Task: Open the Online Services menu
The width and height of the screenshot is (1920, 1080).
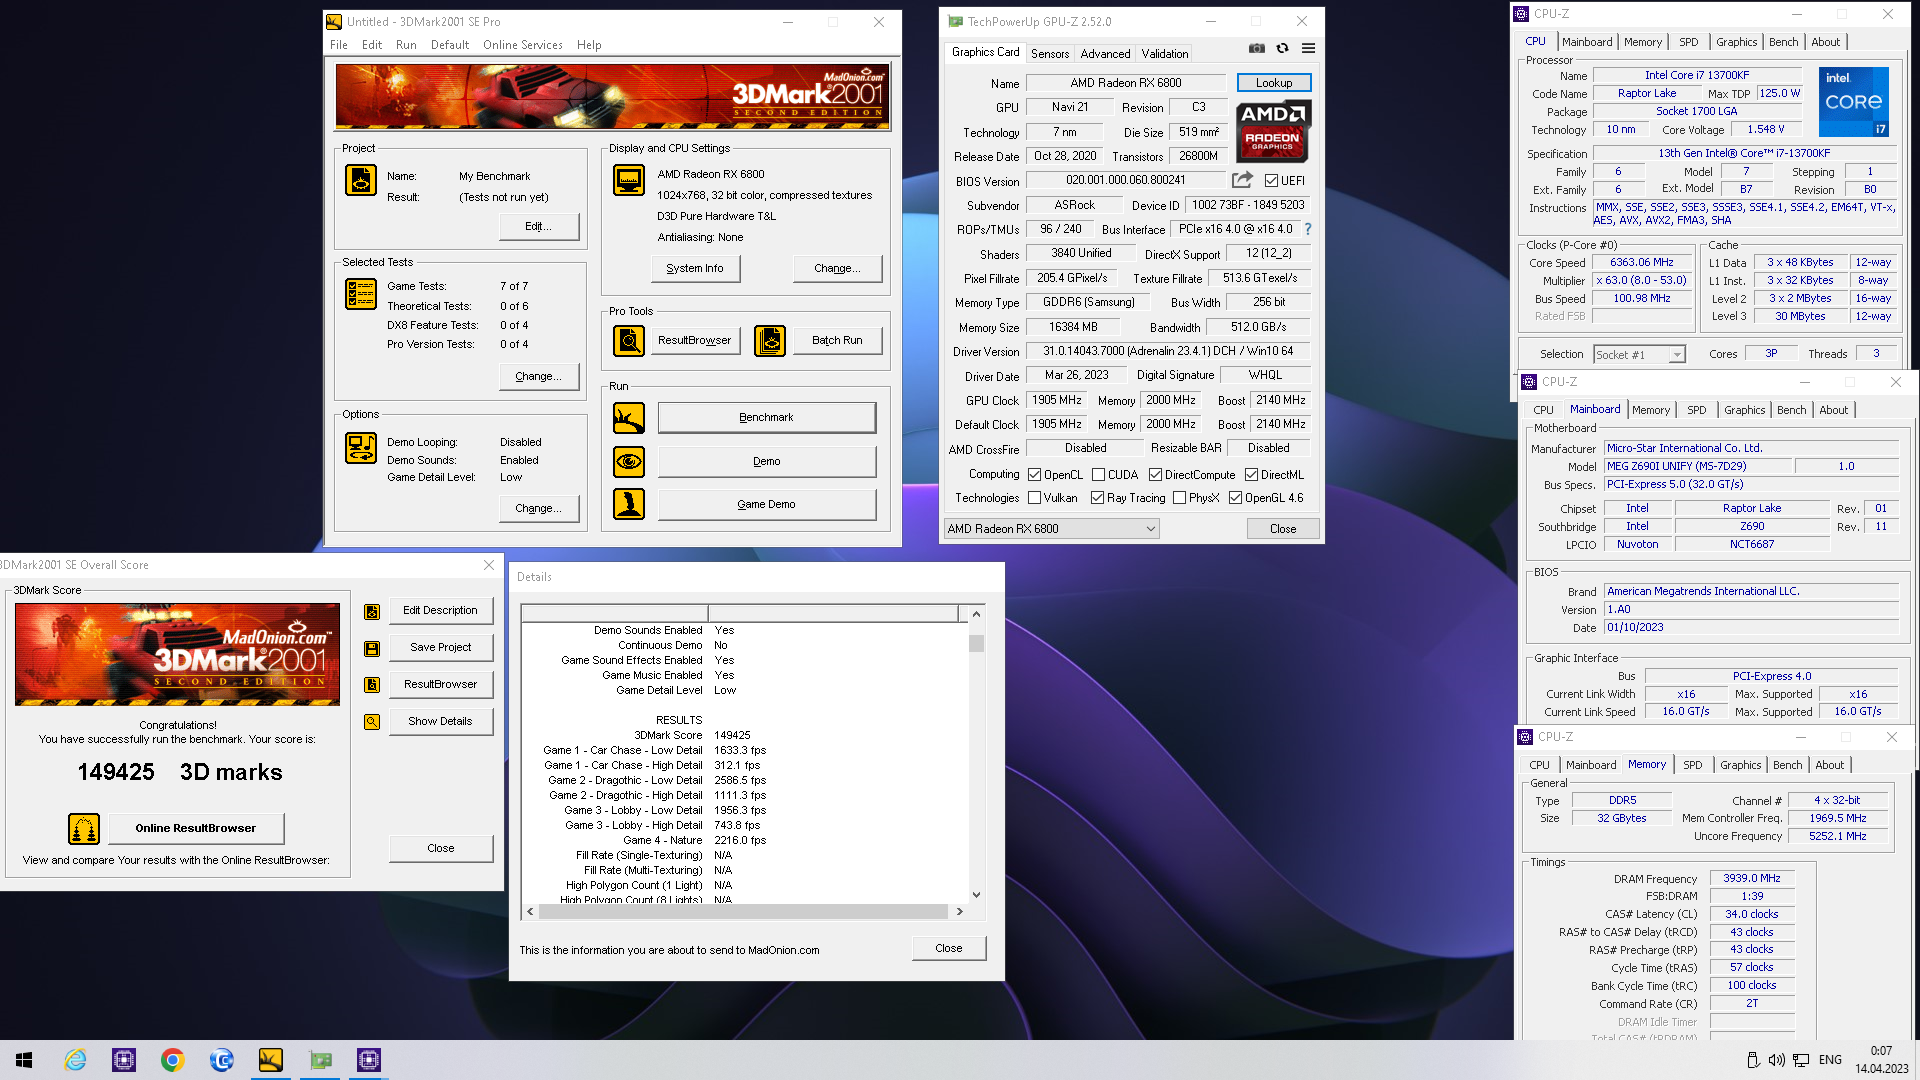Action: [522, 45]
